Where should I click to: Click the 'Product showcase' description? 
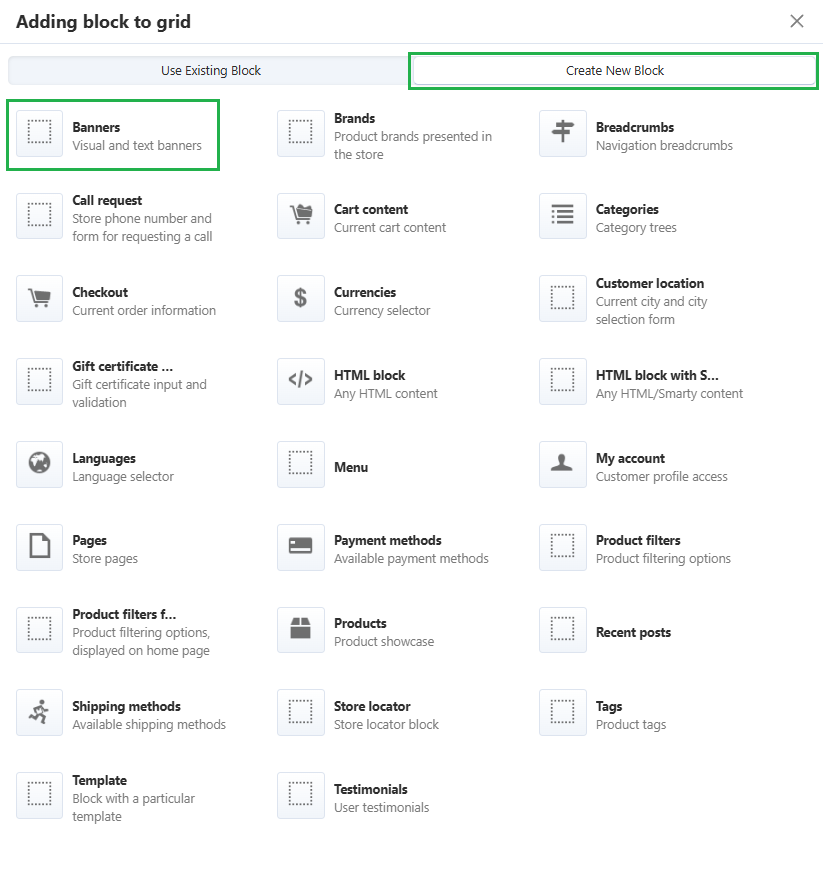tap(384, 642)
